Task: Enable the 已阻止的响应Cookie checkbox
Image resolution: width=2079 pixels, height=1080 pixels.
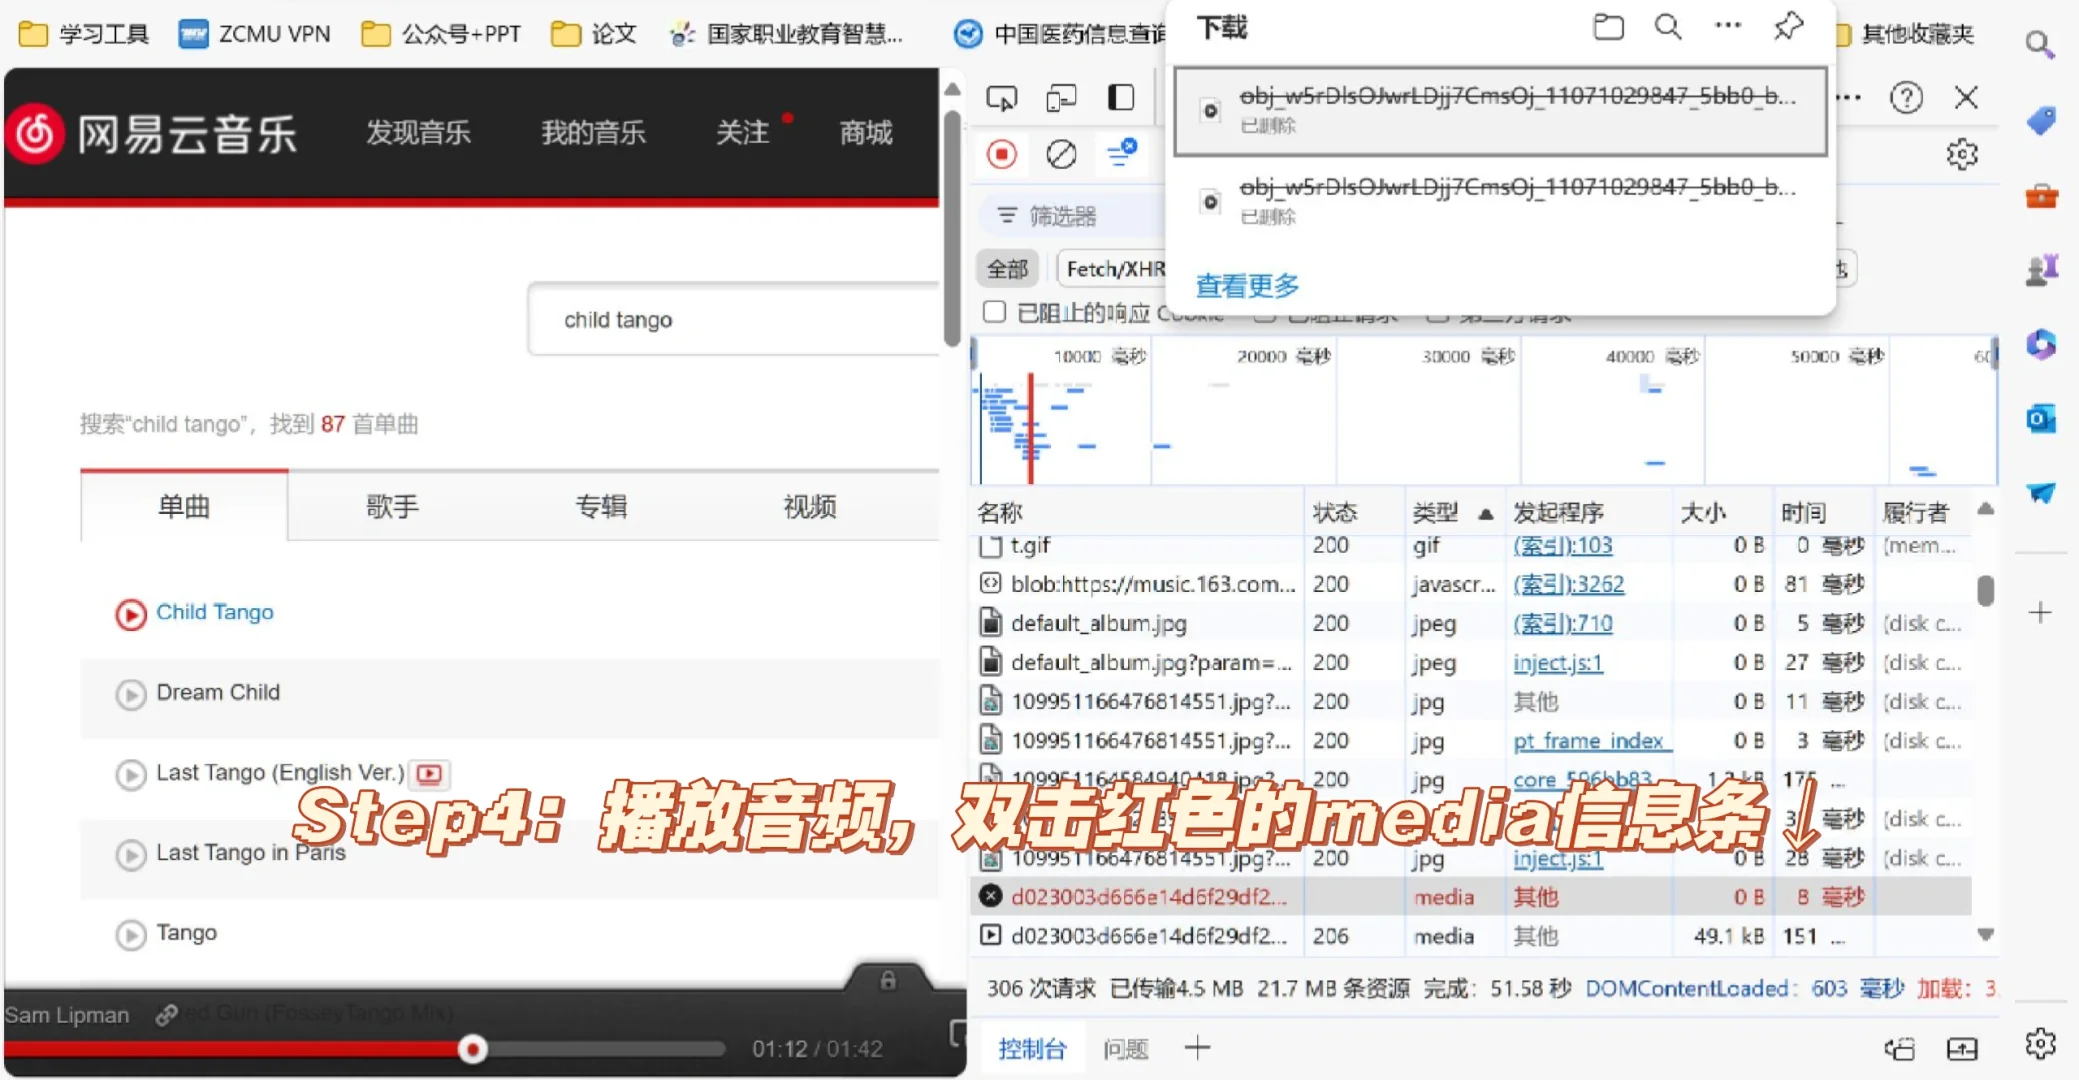Action: (x=994, y=313)
